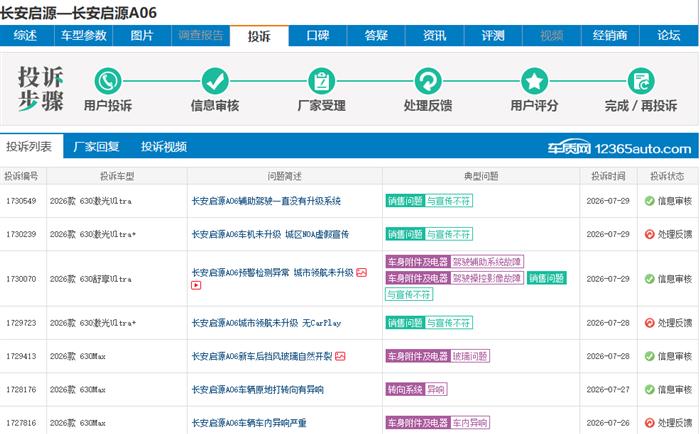The image size is (700, 434).
Task: Open complaint 长安启源A06辅助驾驶一直没有升级系统
Action: [266, 201]
